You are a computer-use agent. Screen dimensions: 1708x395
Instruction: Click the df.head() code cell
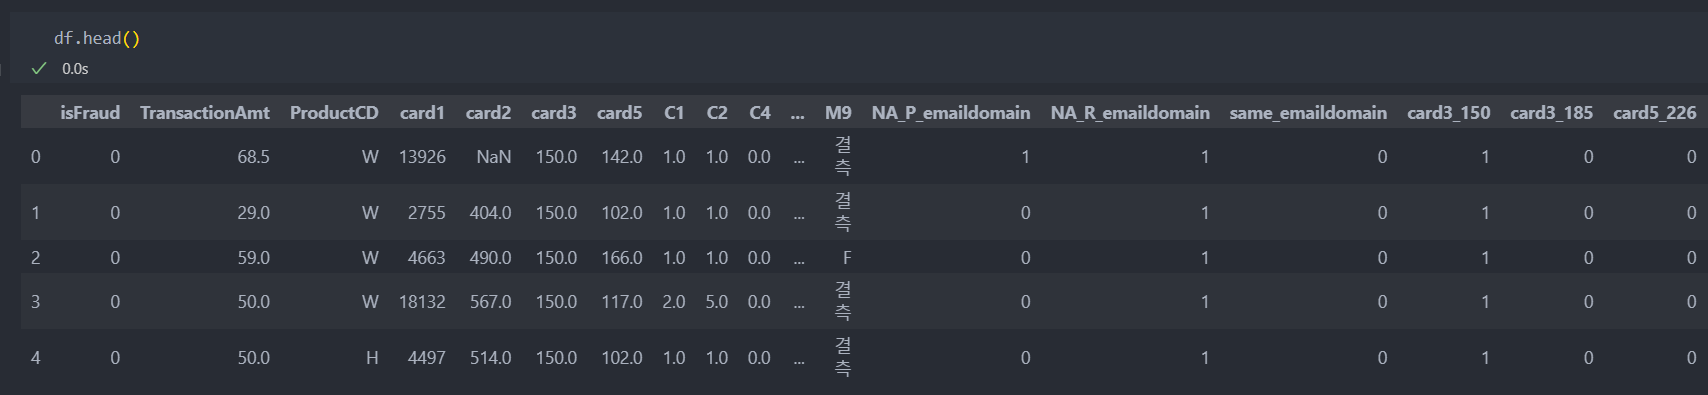(97, 38)
